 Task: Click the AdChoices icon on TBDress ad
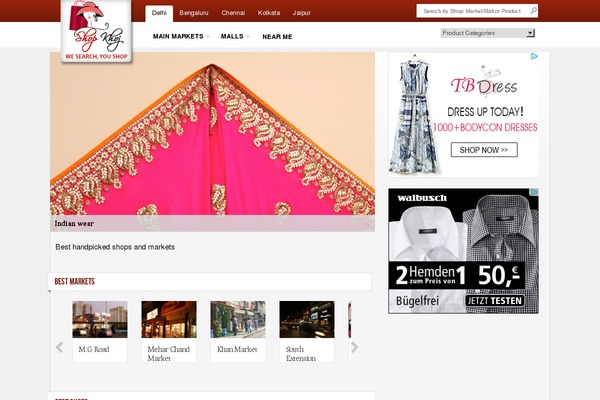pos(535,57)
